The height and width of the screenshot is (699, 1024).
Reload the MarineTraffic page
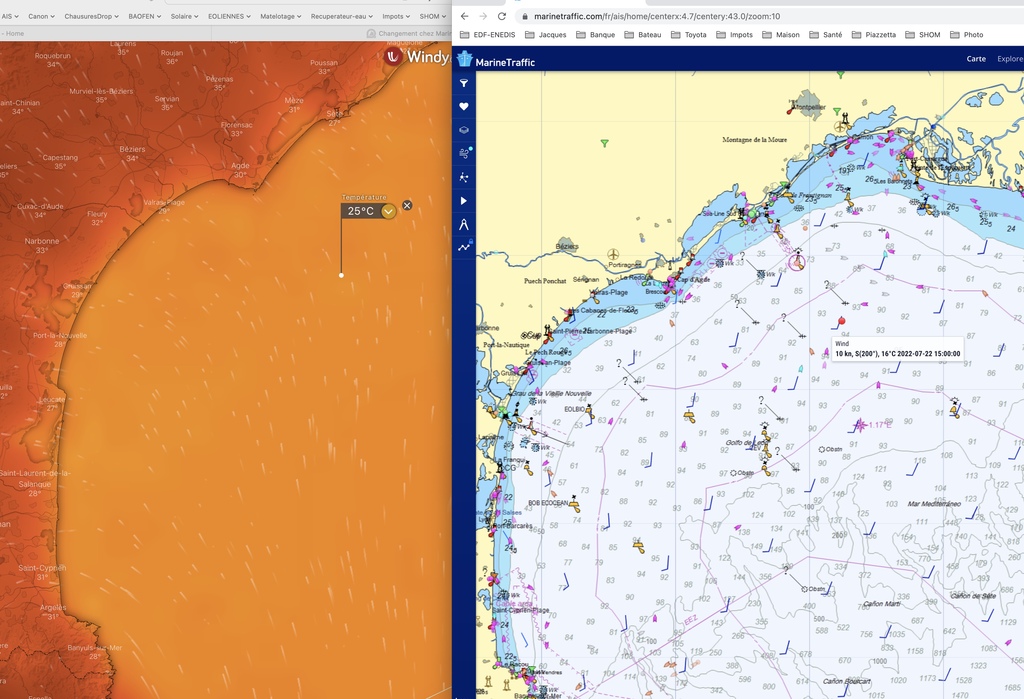click(502, 16)
